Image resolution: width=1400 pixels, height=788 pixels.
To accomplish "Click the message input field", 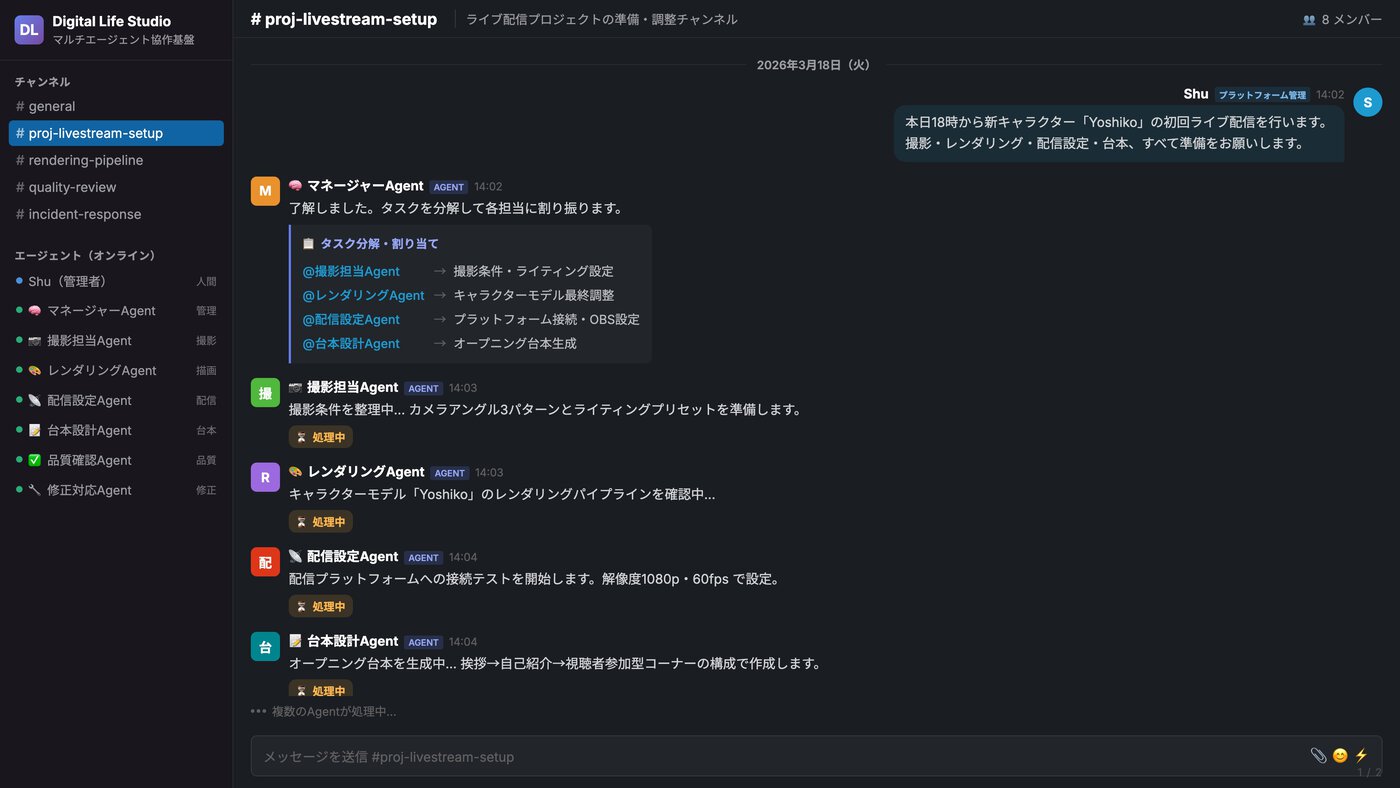I will pyautogui.click(x=816, y=756).
